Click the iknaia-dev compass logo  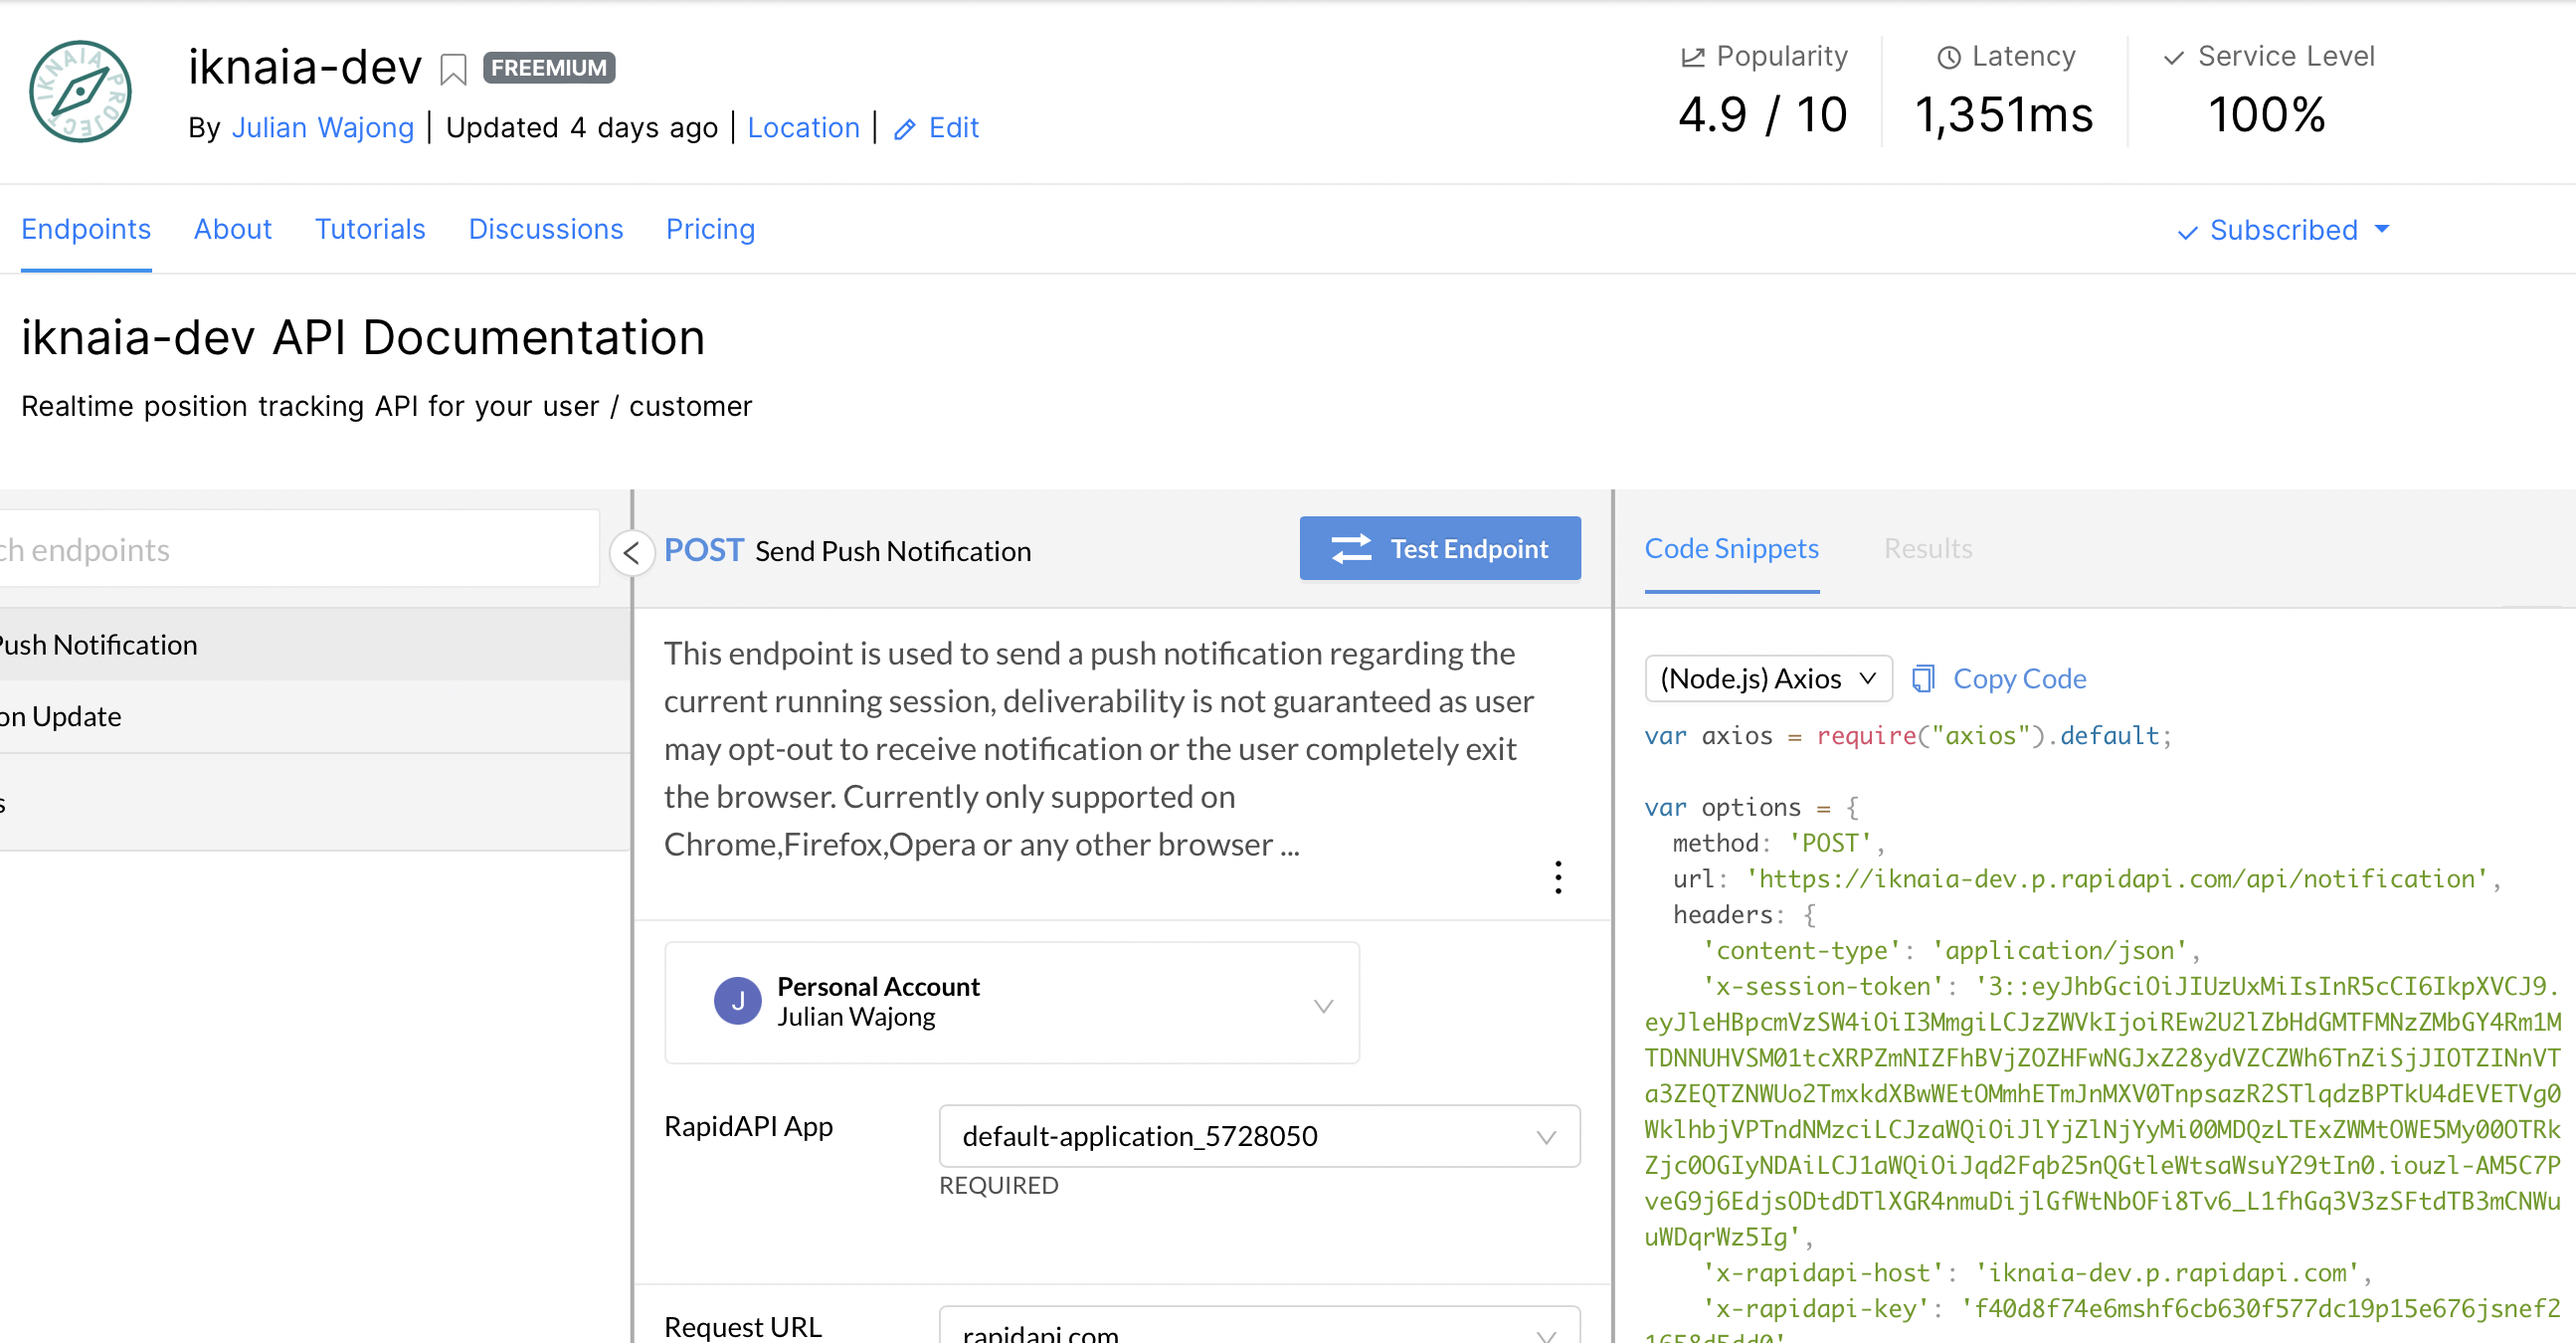point(80,91)
